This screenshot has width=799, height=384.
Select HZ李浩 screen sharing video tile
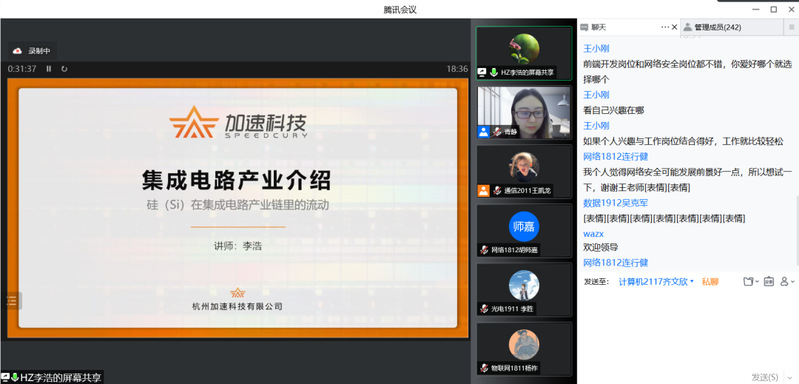tap(524, 53)
